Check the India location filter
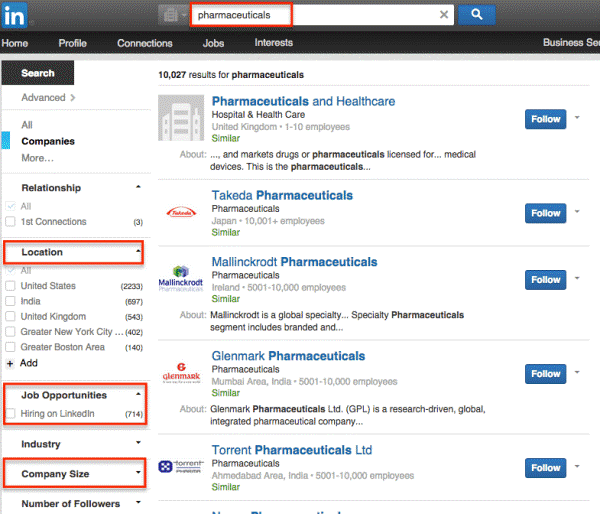The image size is (600, 514). pos(10,301)
